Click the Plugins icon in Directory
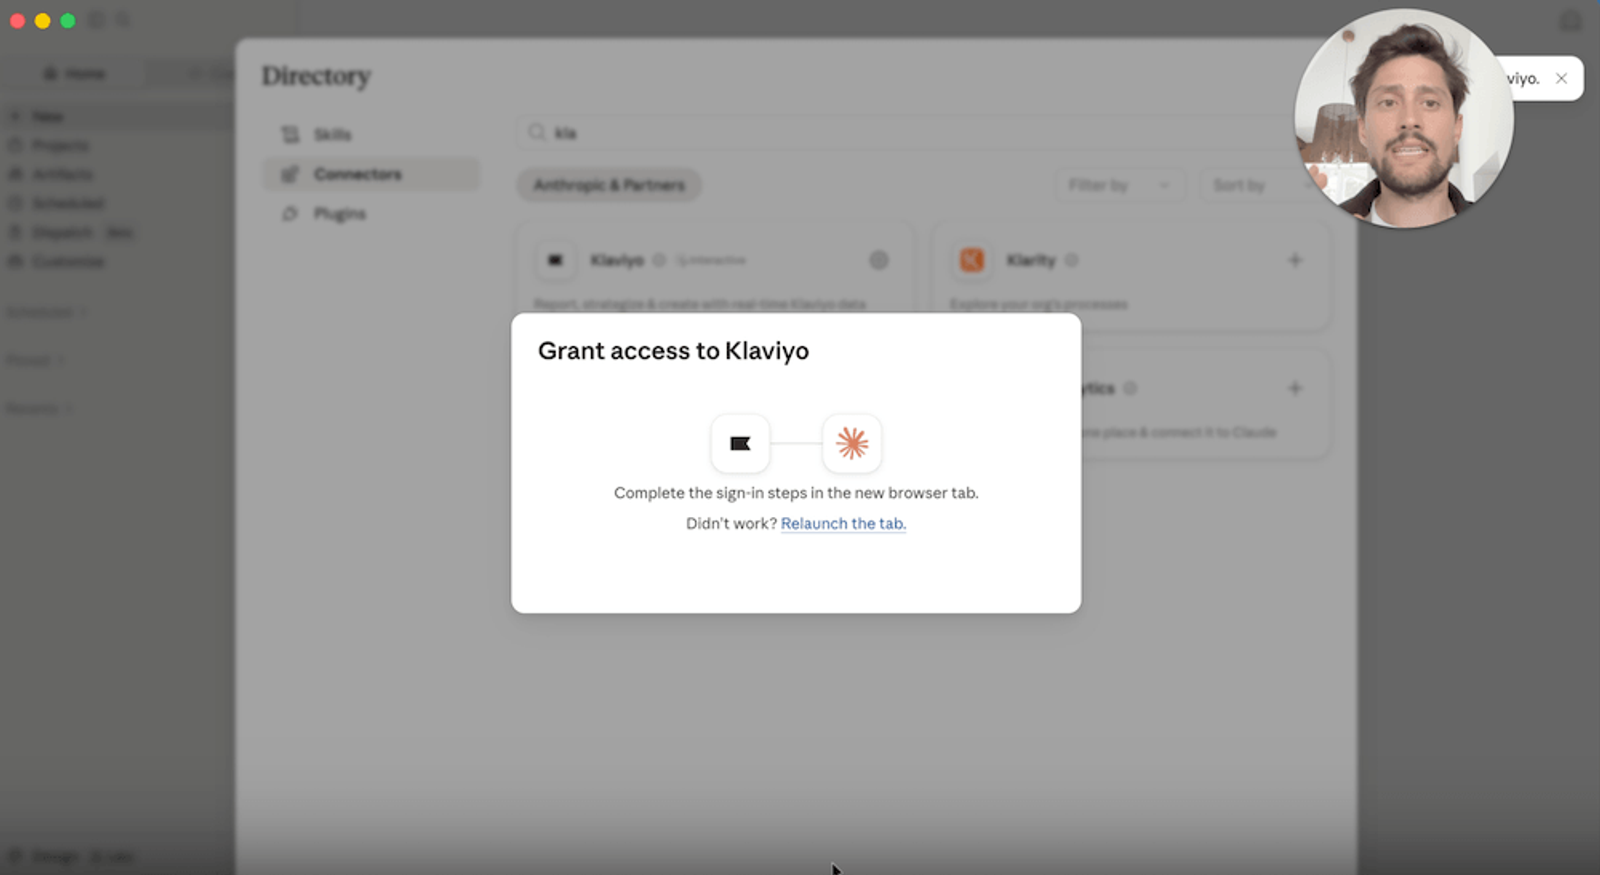The width and height of the screenshot is (1600, 875). [x=290, y=214]
